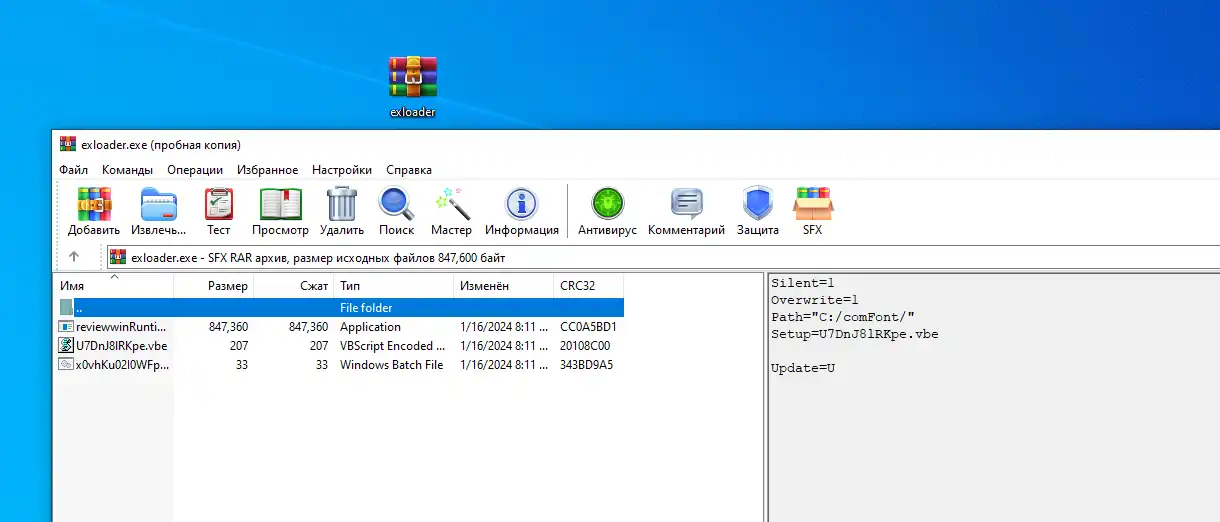This screenshot has height=522, width=1220.
Task: Click the 'Application' type cell
Action: pos(370,327)
